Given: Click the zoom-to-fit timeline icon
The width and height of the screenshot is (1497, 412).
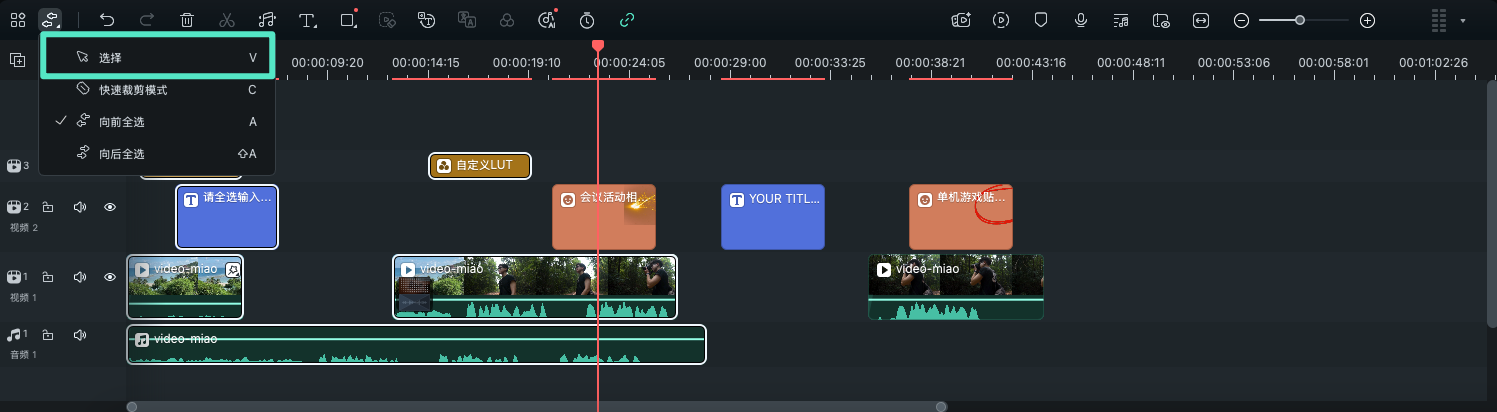Looking at the screenshot, I should pos(1201,20).
